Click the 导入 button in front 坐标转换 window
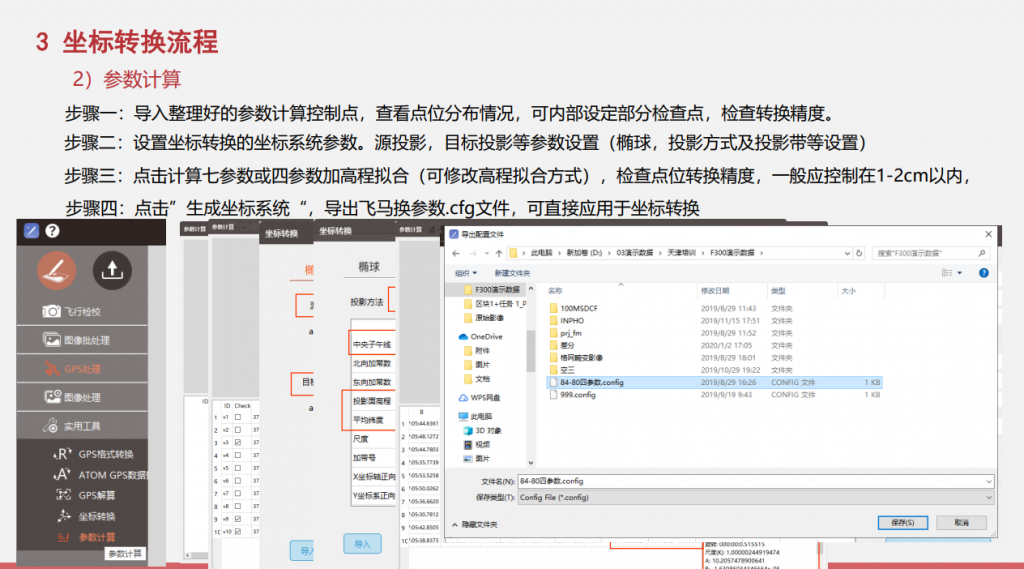The image size is (1024, 569). tap(362, 544)
